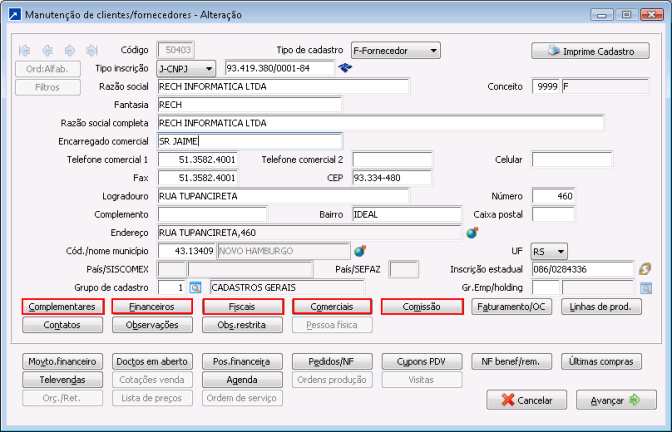The height and width of the screenshot is (432, 672).
Task: Click Movto.financeiro button
Action: (x=63, y=362)
